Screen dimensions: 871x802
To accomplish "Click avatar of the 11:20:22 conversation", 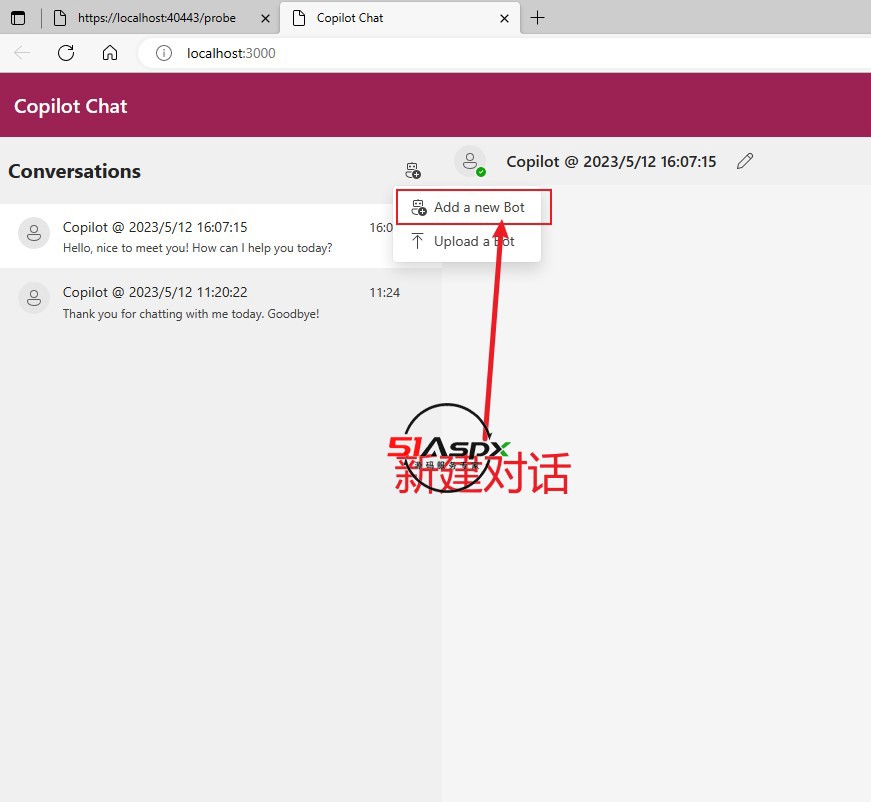I will tap(34, 298).
